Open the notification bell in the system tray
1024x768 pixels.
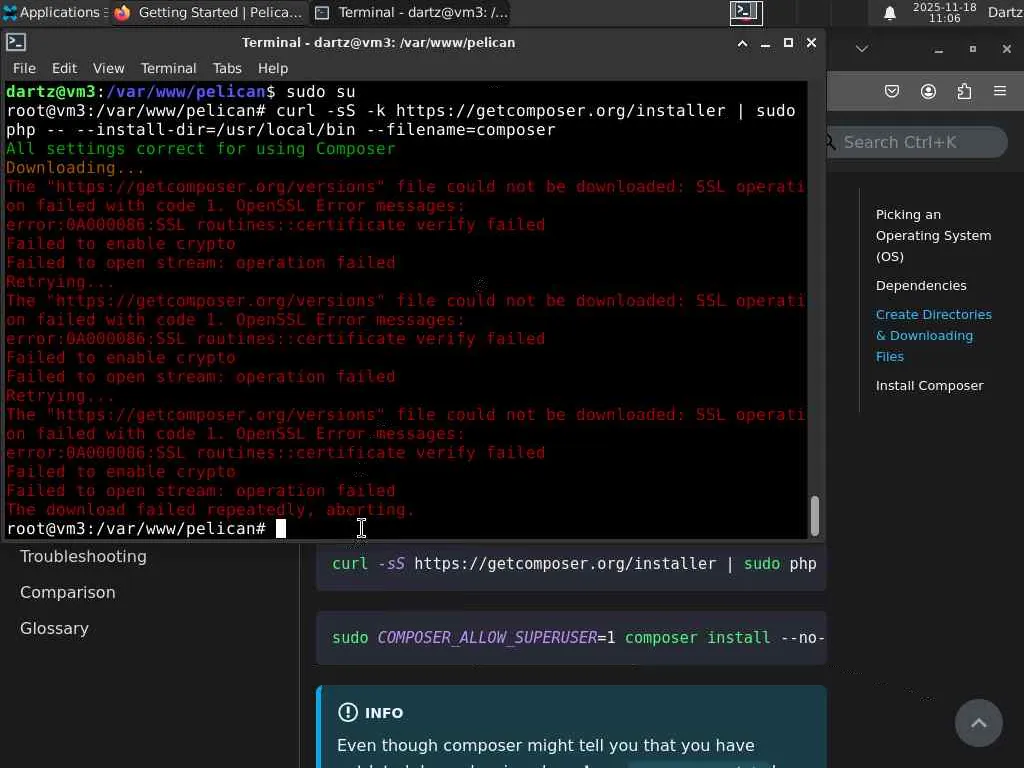[889, 13]
